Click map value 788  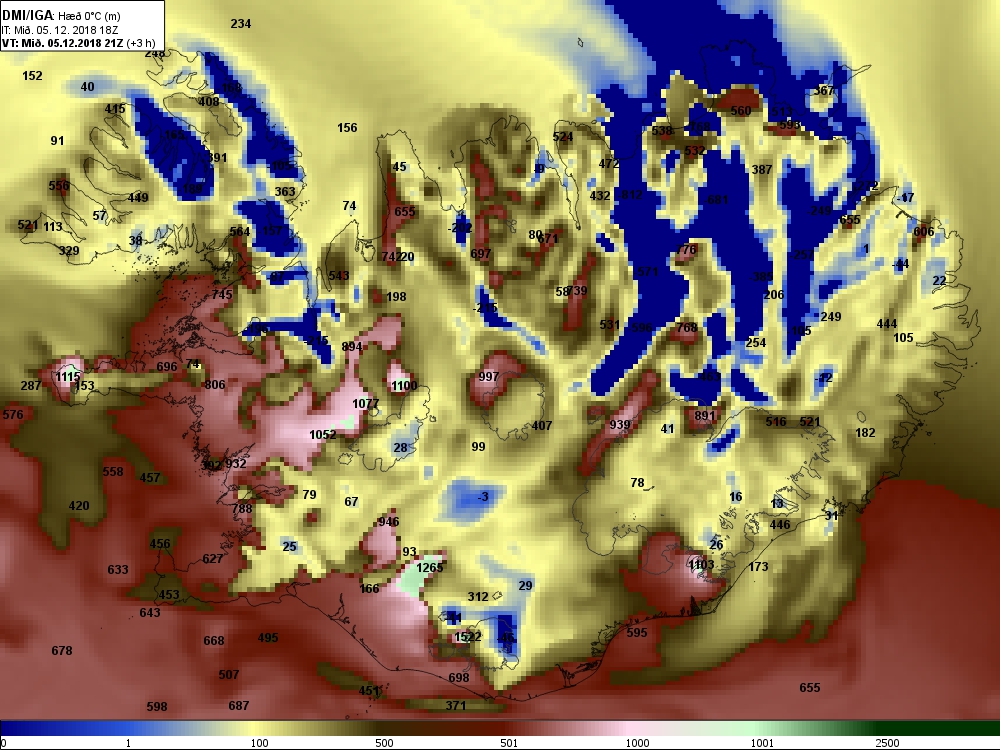(242, 508)
